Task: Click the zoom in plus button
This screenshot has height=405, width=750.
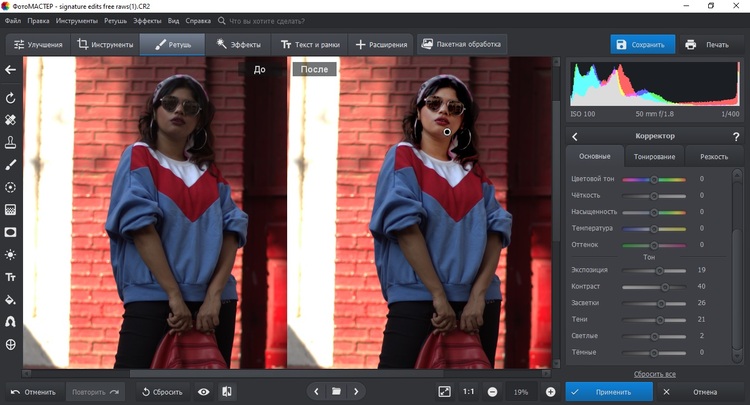Action: 550,391
